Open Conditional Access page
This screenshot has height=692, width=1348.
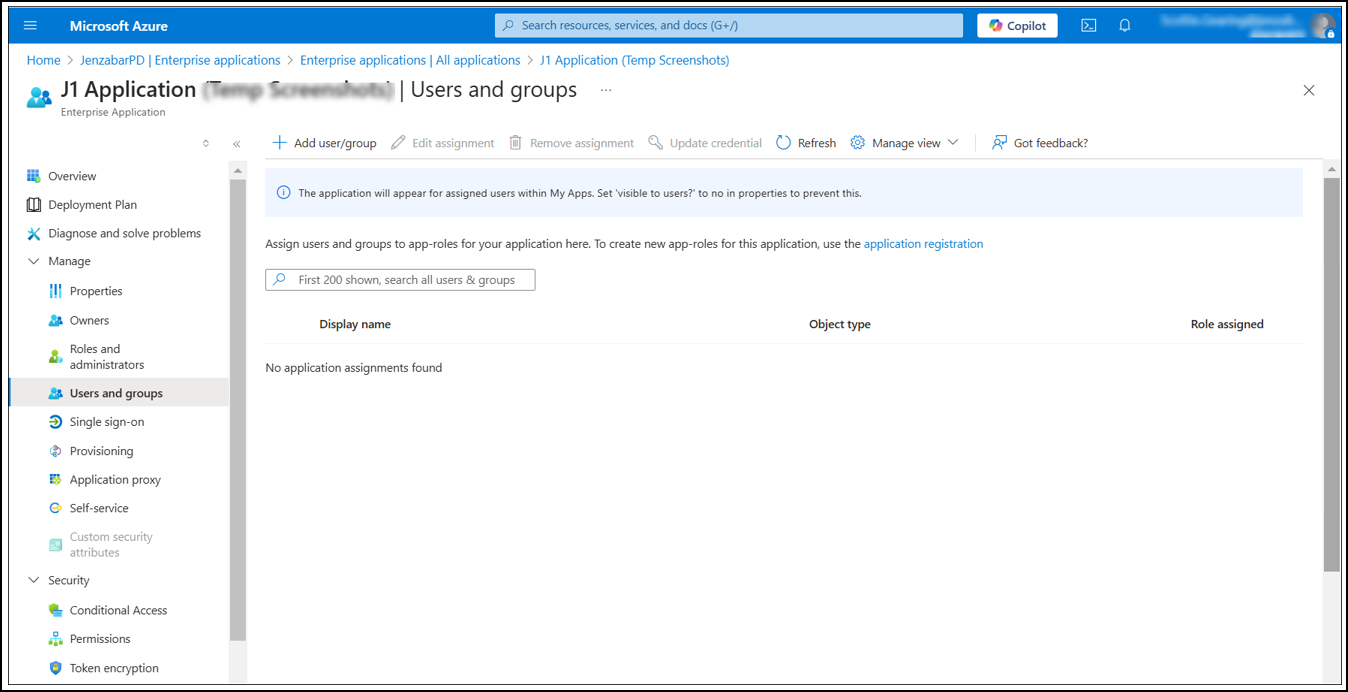point(118,610)
